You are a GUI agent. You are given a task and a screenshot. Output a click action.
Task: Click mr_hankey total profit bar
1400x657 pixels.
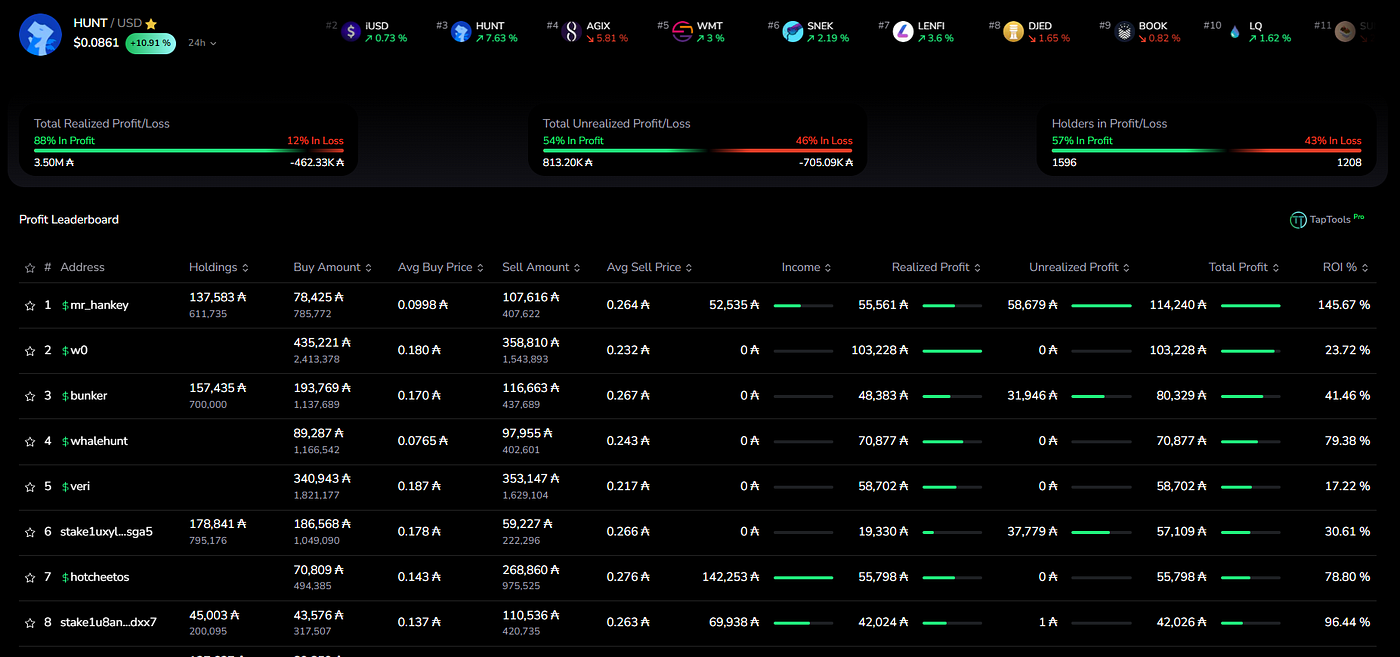click(1250, 305)
